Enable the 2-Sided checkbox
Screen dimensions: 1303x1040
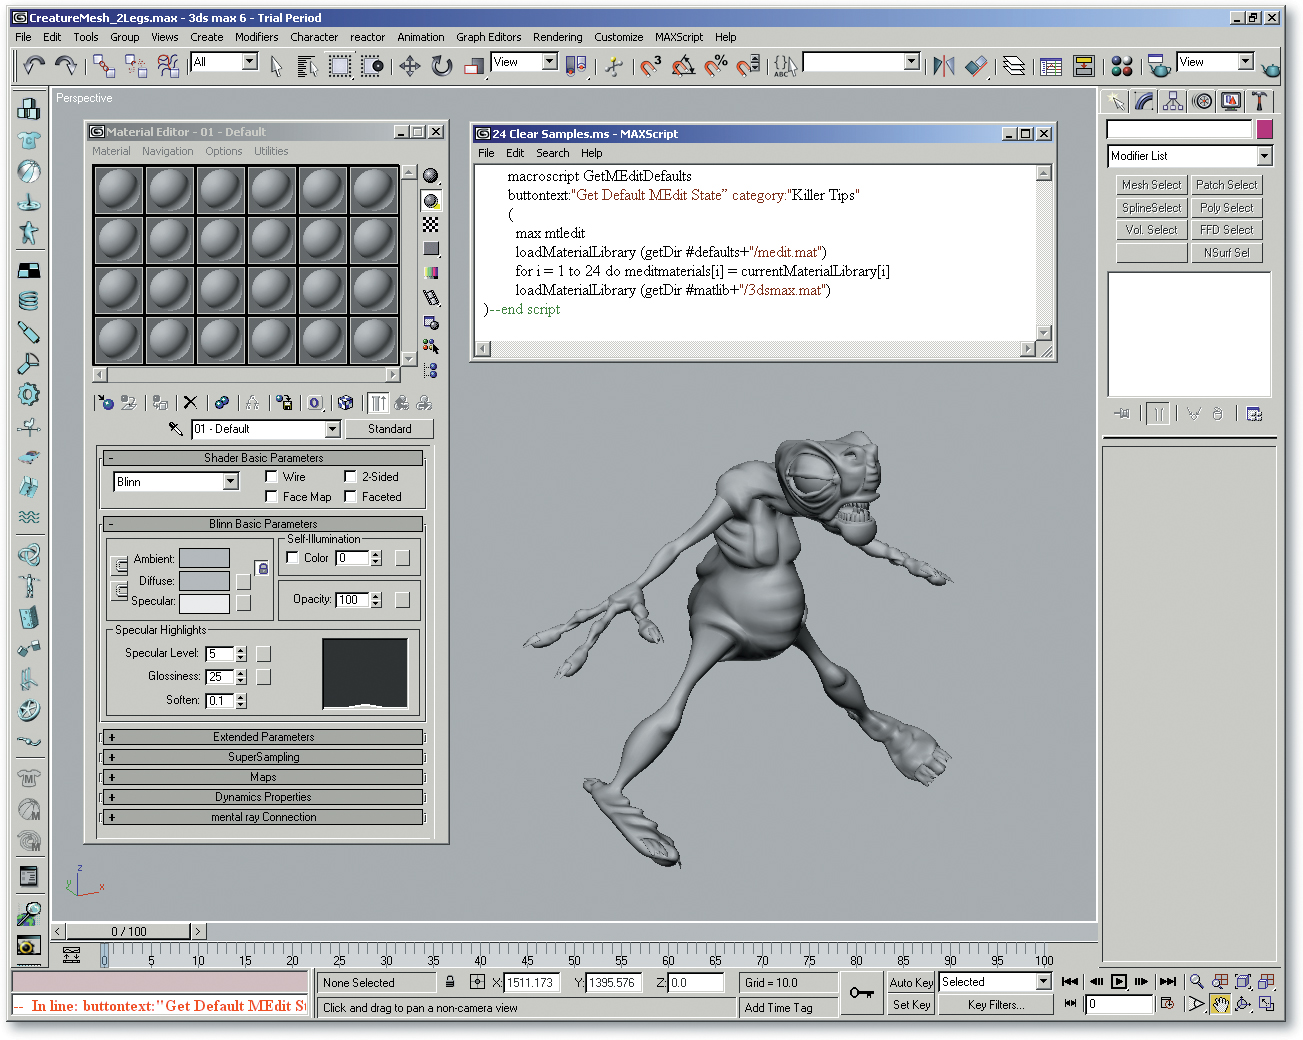350,477
